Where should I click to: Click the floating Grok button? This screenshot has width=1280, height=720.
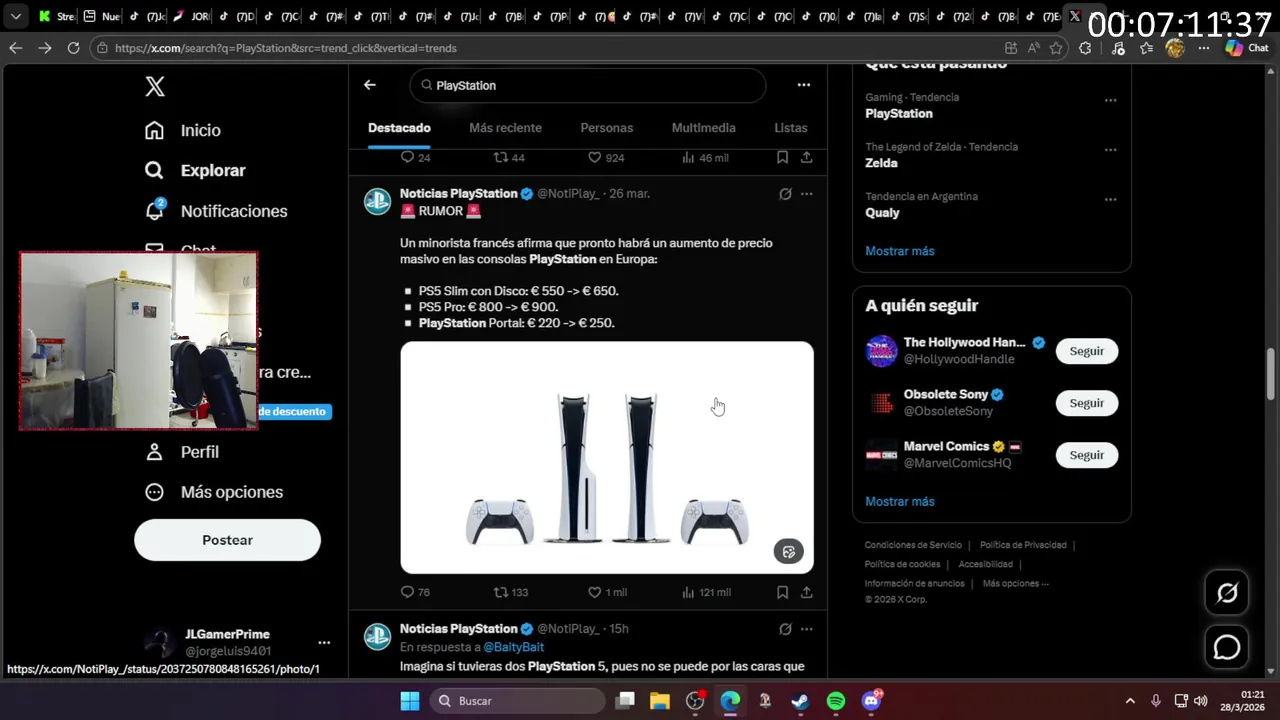1227,593
